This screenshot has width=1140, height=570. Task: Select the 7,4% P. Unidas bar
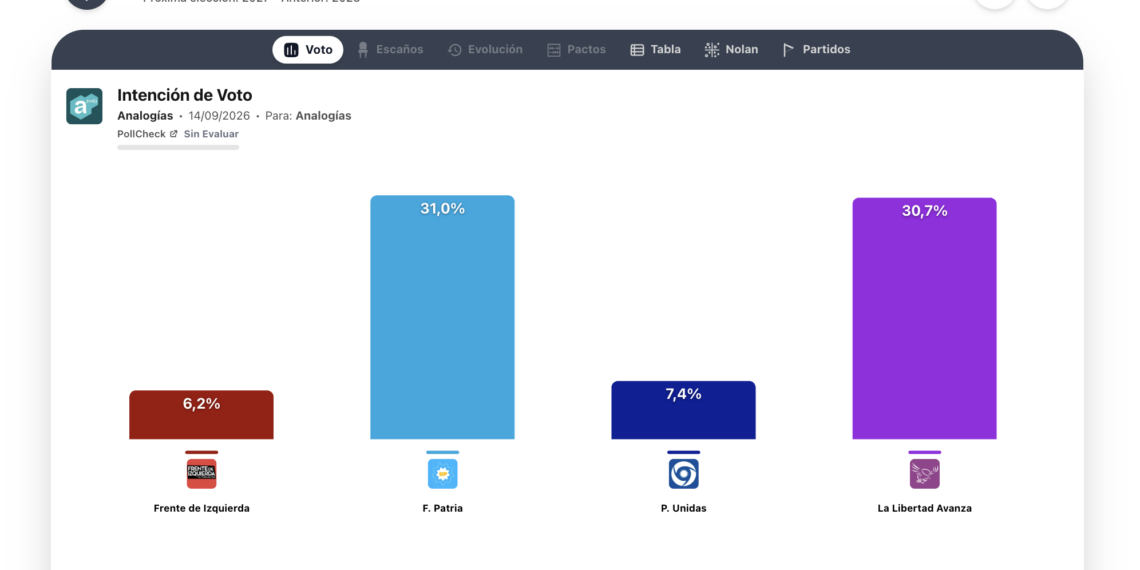pyautogui.click(x=683, y=410)
